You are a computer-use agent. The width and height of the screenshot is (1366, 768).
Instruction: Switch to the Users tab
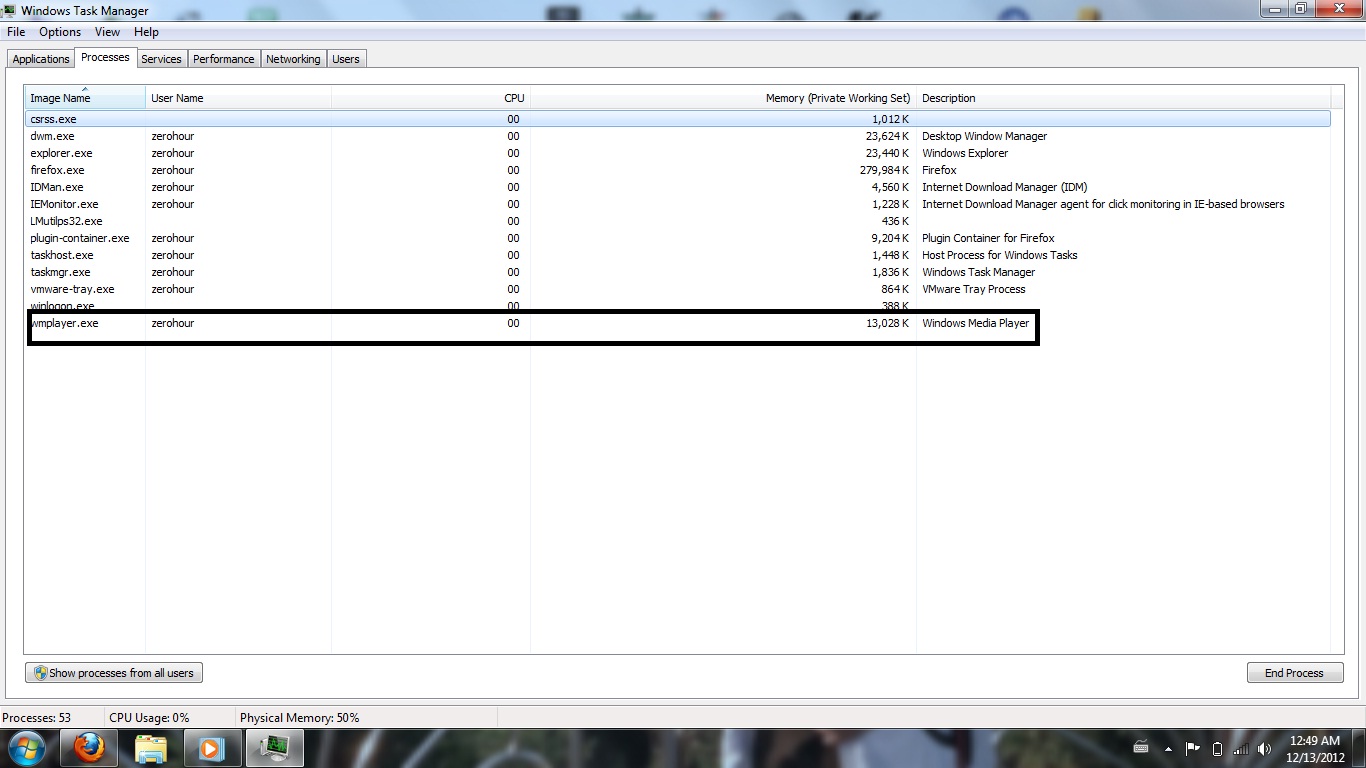[346, 59]
